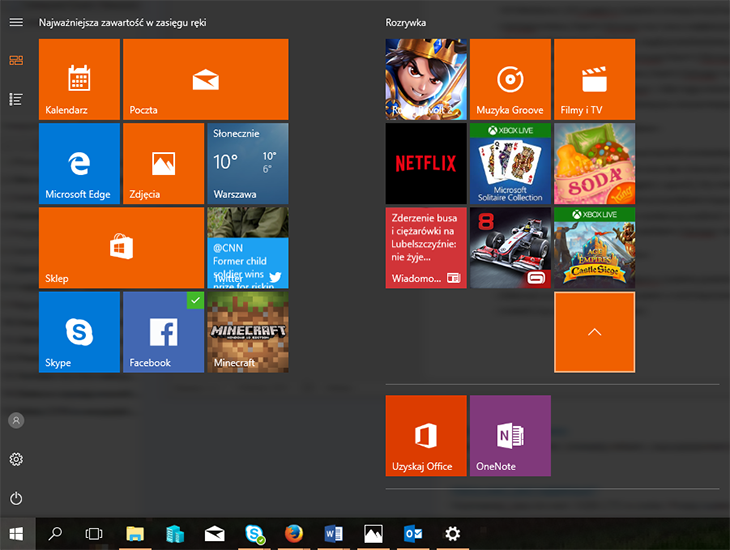Open Word from the taskbar

(334, 534)
